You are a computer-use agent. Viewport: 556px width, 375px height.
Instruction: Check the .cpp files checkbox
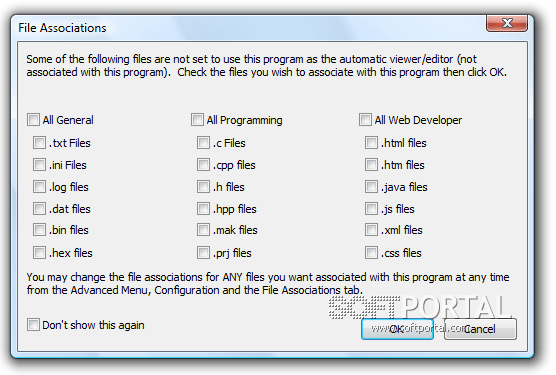204,165
